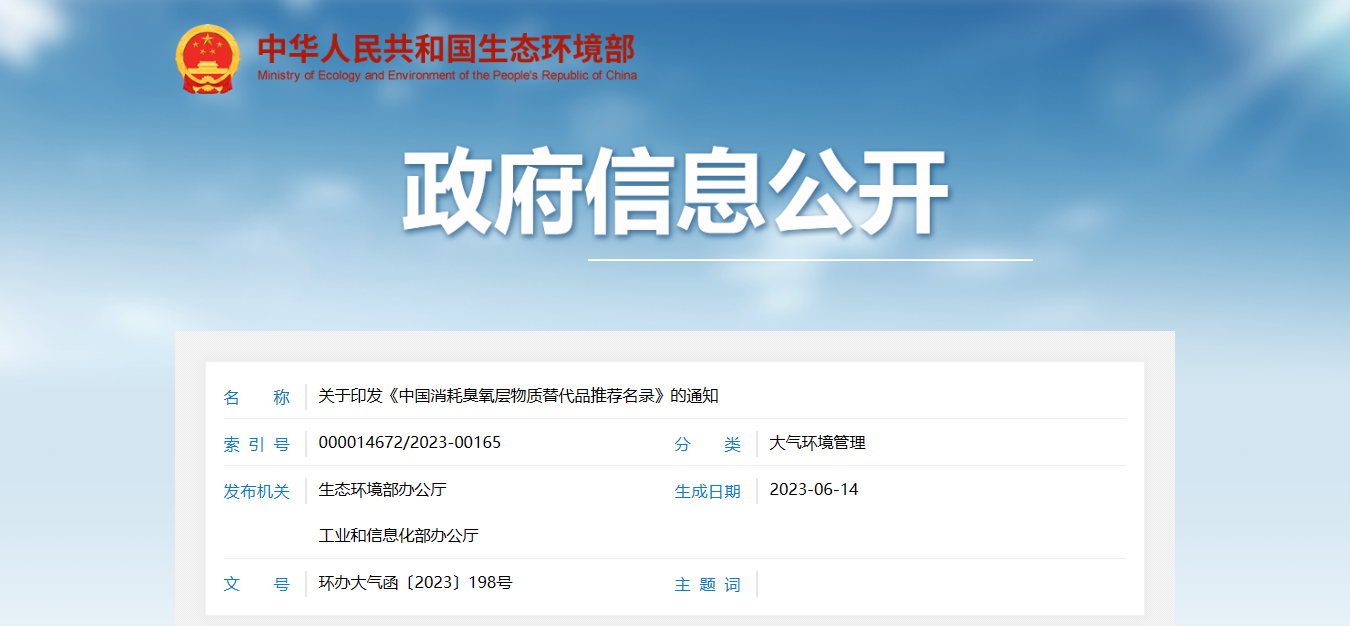Click the national emblem logo
The height and width of the screenshot is (626, 1350).
[x=207, y=59]
